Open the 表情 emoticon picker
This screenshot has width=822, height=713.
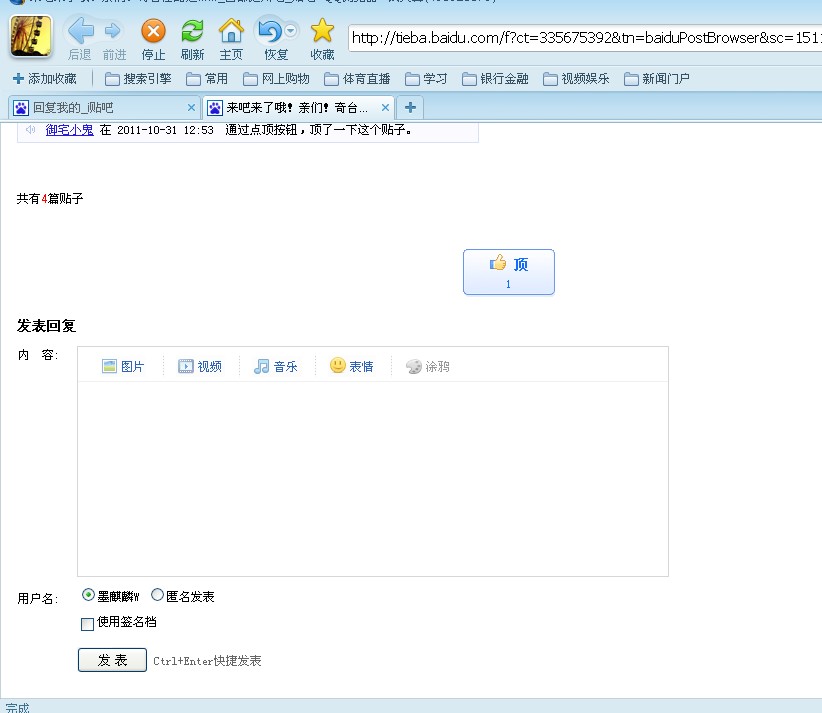click(x=351, y=365)
